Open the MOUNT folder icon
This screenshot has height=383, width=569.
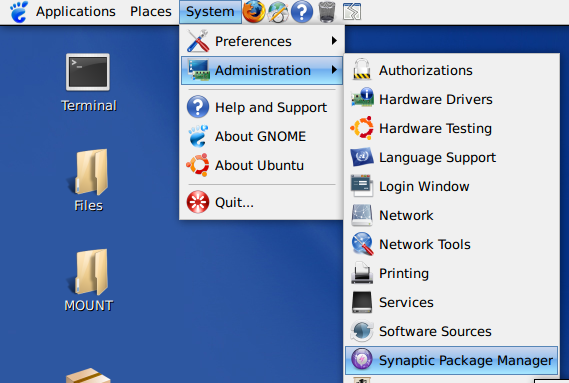tap(89, 280)
